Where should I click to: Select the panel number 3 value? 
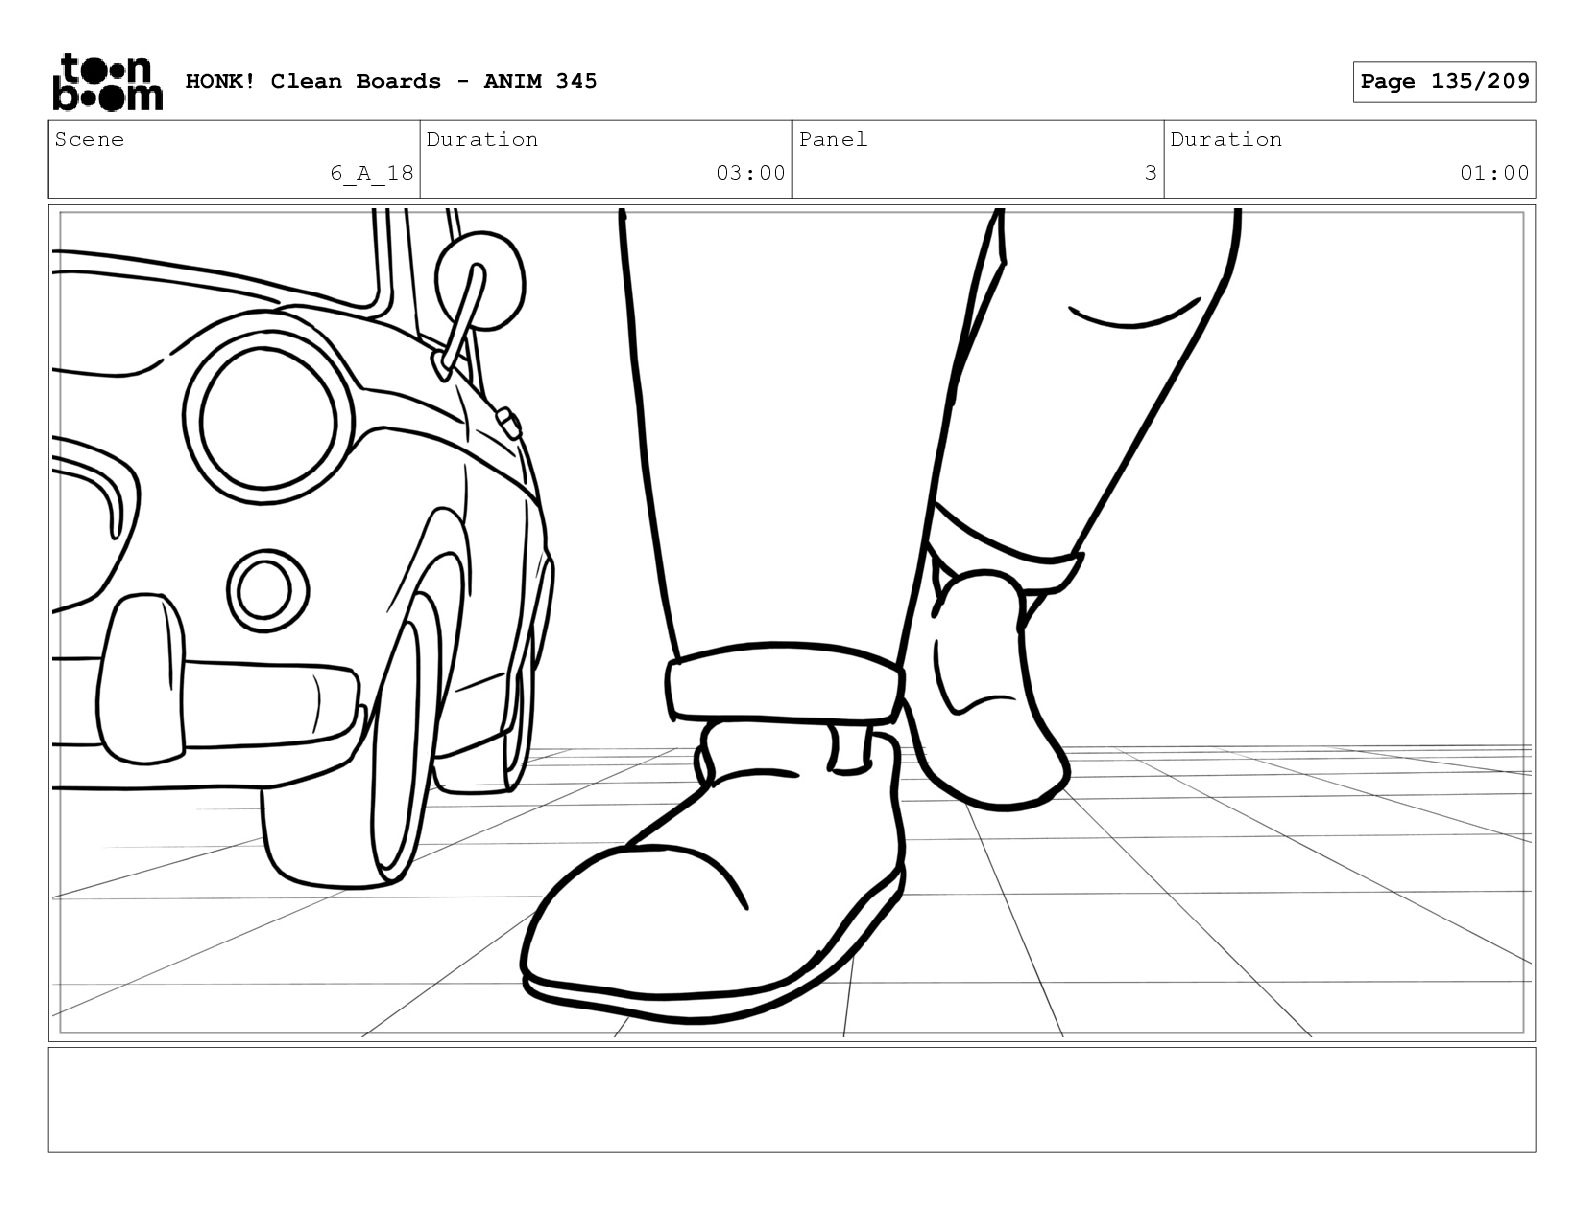pos(1150,174)
